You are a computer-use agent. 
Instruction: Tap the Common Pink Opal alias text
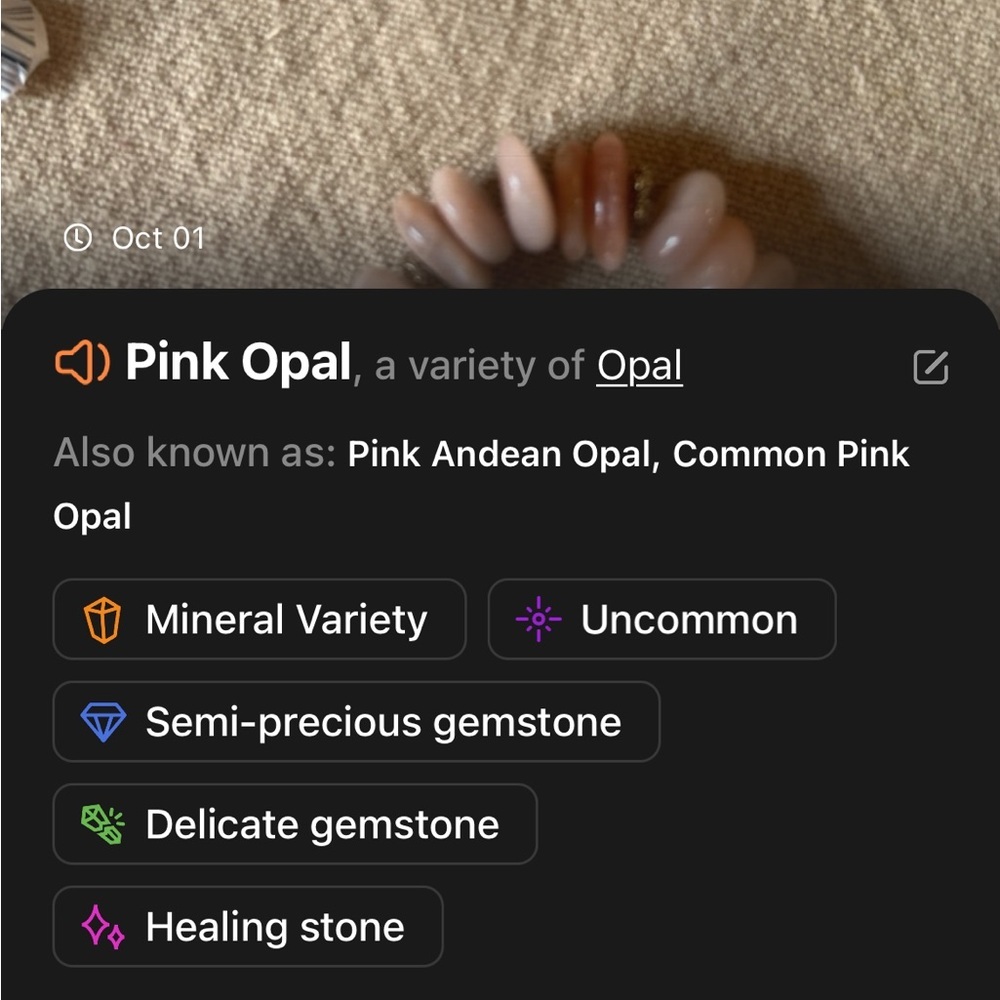(x=482, y=485)
